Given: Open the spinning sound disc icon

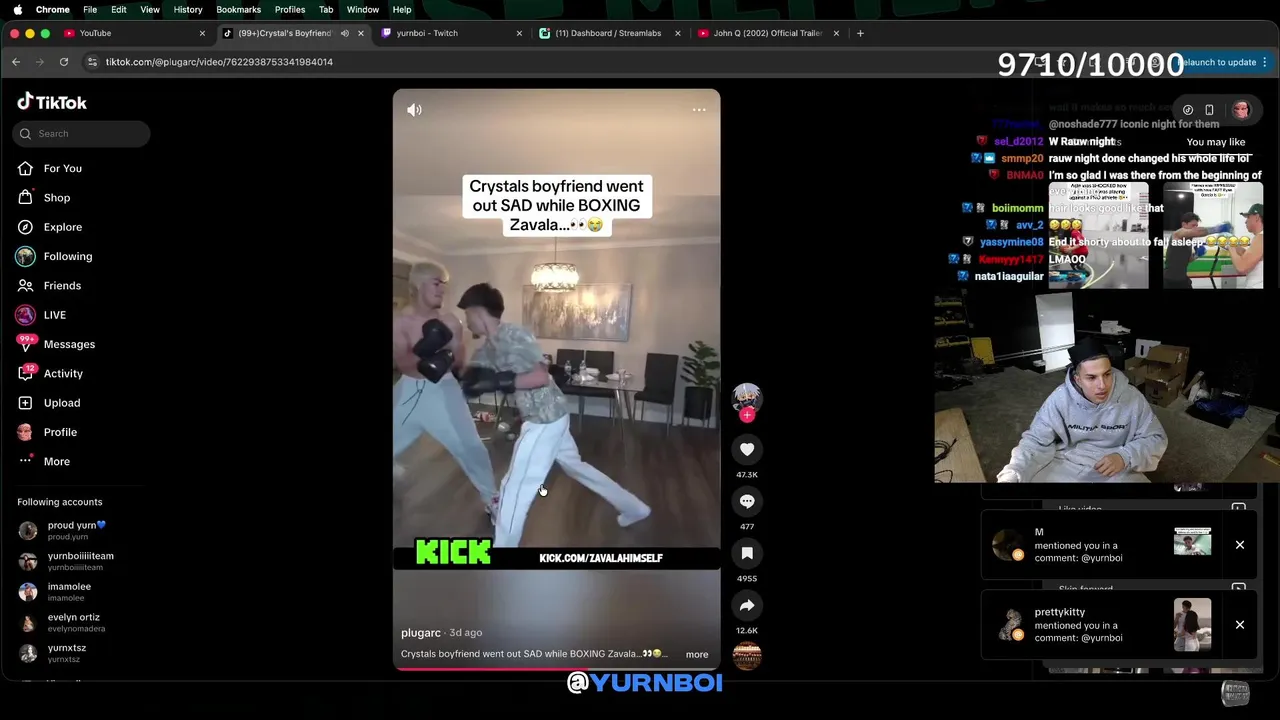Looking at the screenshot, I should [x=747, y=656].
